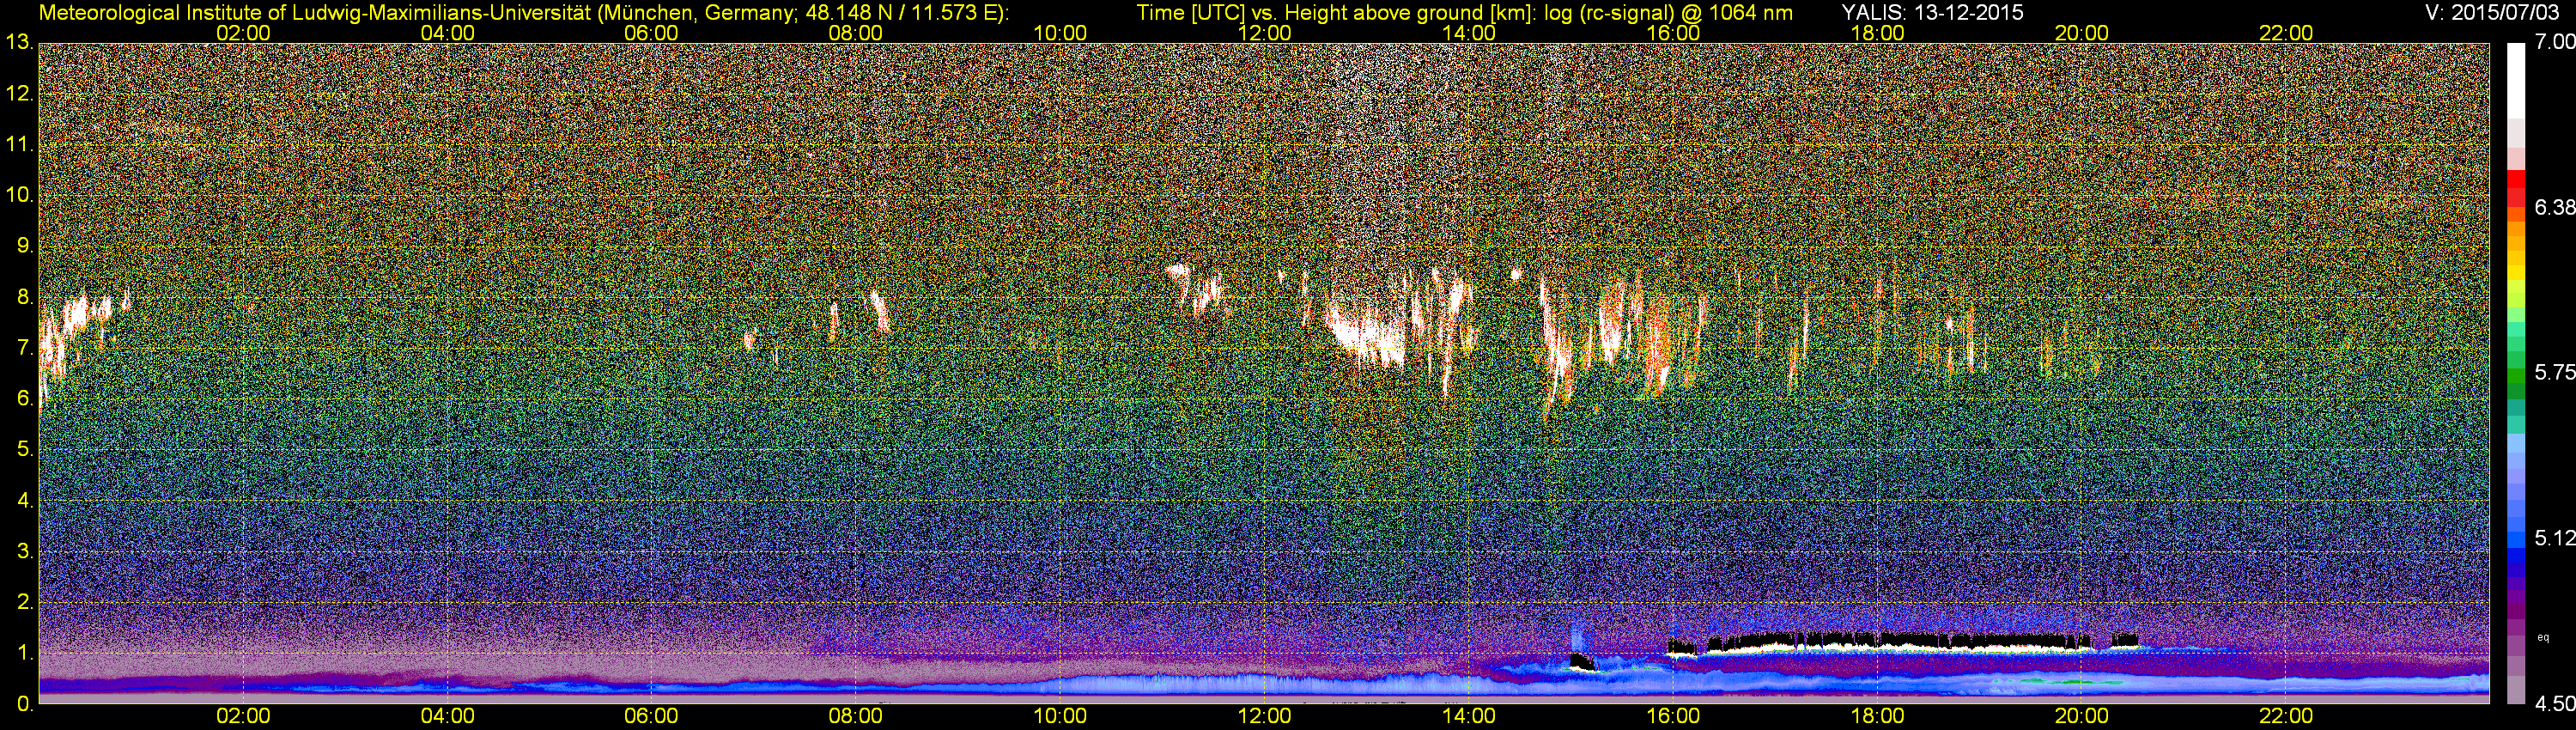Click the 6. km height axis label
This screenshot has height=730, width=2576.
click(24, 398)
